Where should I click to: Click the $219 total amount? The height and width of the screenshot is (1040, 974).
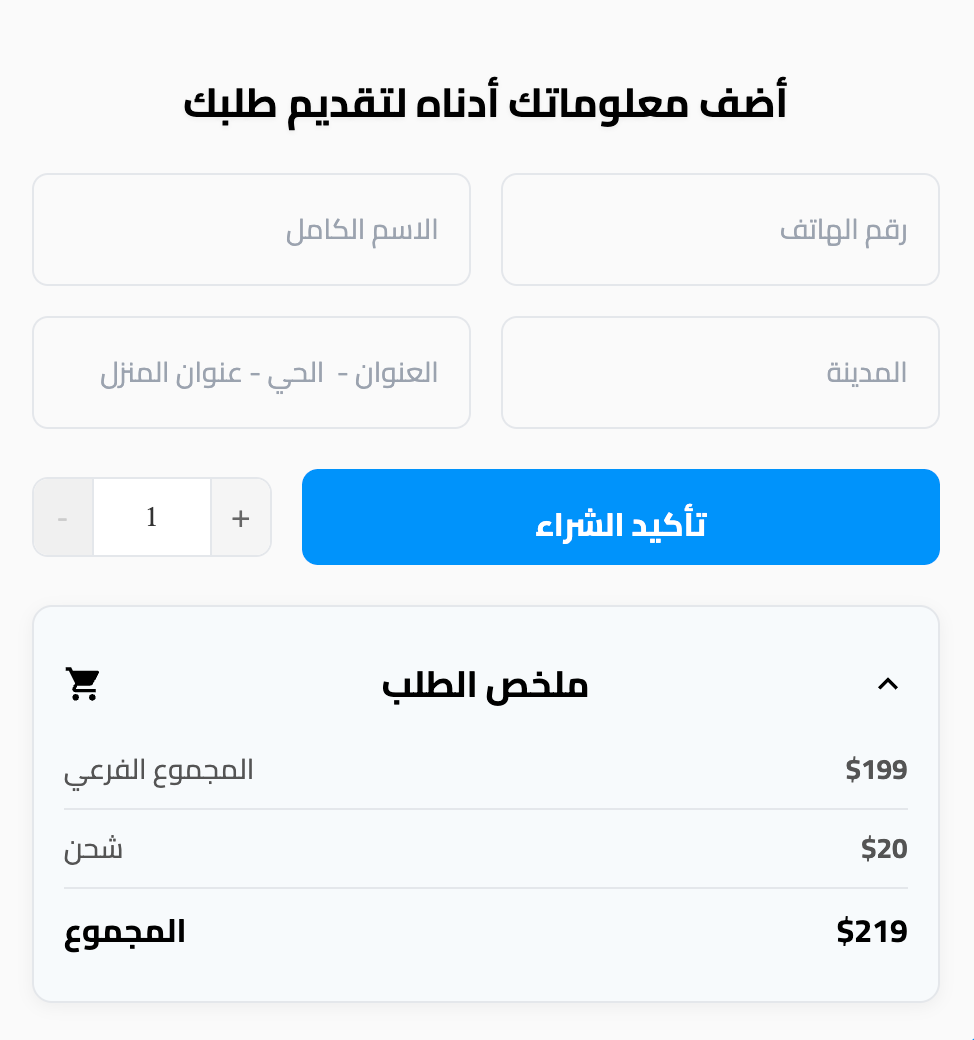[872, 931]
